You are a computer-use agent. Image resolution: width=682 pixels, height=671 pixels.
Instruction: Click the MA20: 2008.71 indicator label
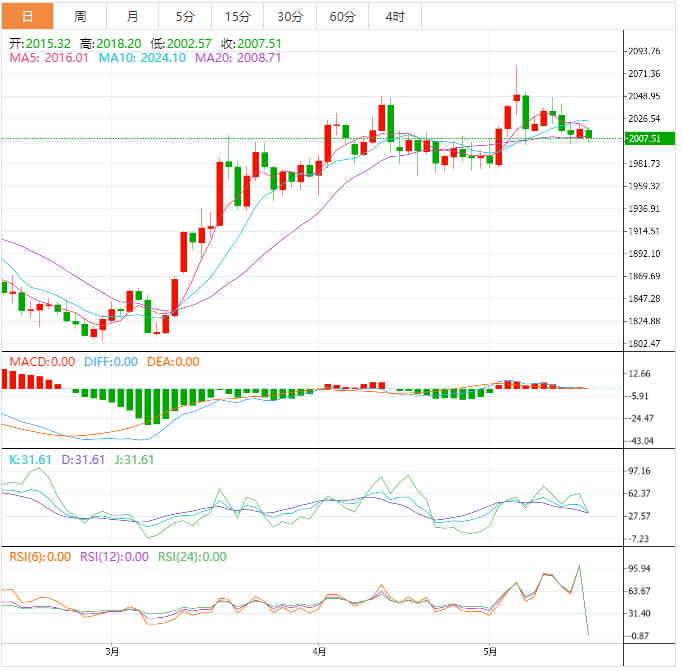(x=238, y=58)
